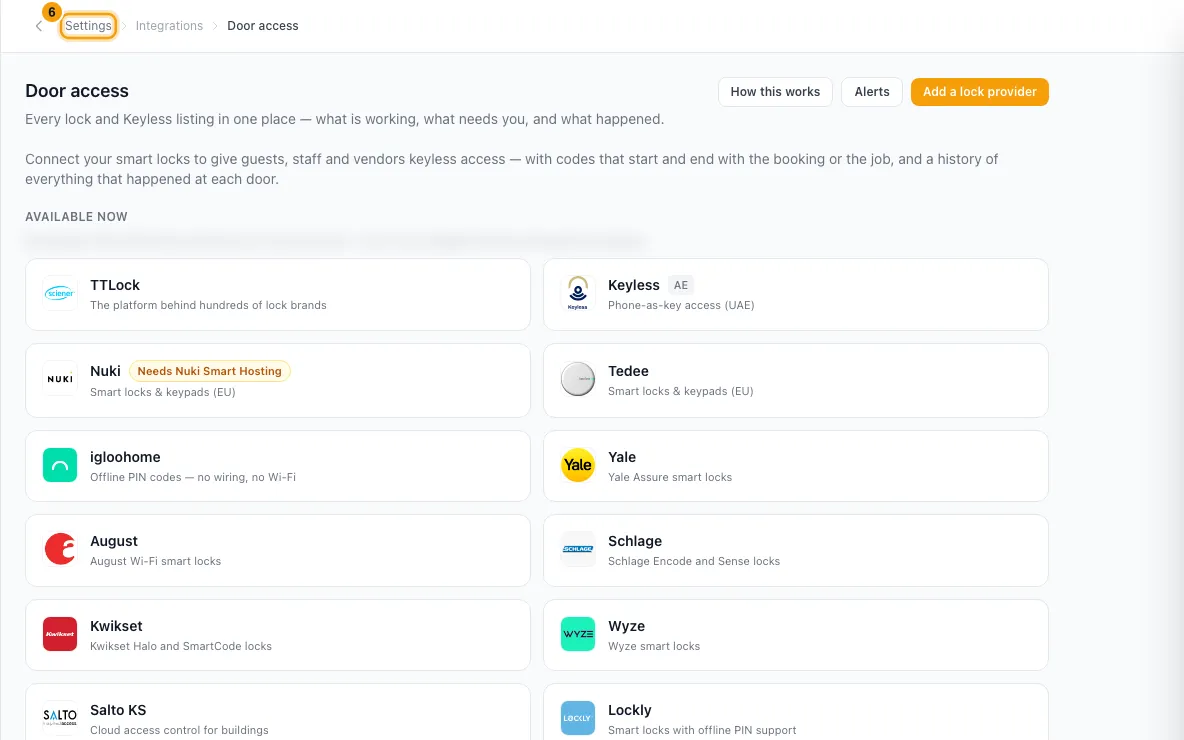Click the Keyless provider logo
Viewport: 1184px width, 740px height.
click(578, 293)
